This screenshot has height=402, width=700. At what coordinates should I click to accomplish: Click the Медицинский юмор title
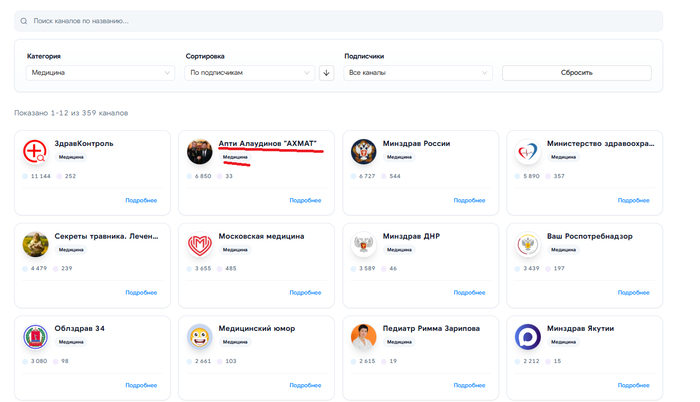257,328
